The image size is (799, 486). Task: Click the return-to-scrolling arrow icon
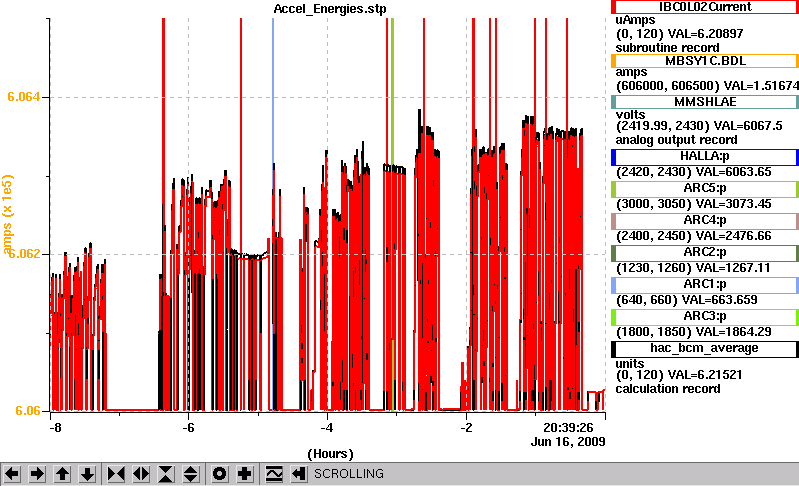coord(299,474)
